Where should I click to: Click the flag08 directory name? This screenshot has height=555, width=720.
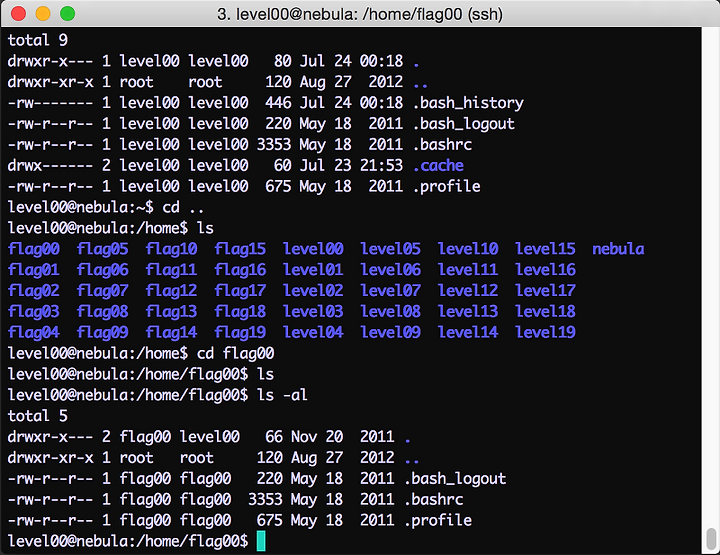click(103, 312)
